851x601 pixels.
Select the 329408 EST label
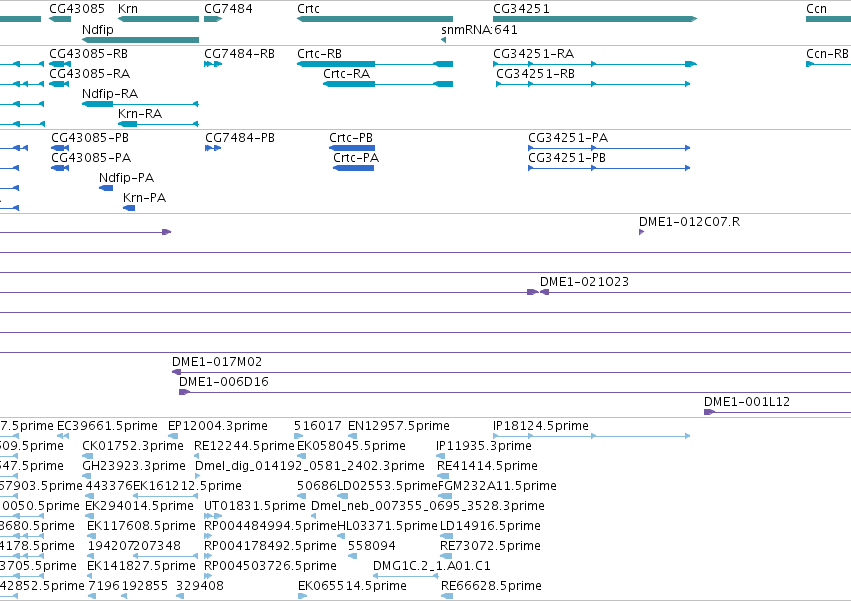click(200, 586)
